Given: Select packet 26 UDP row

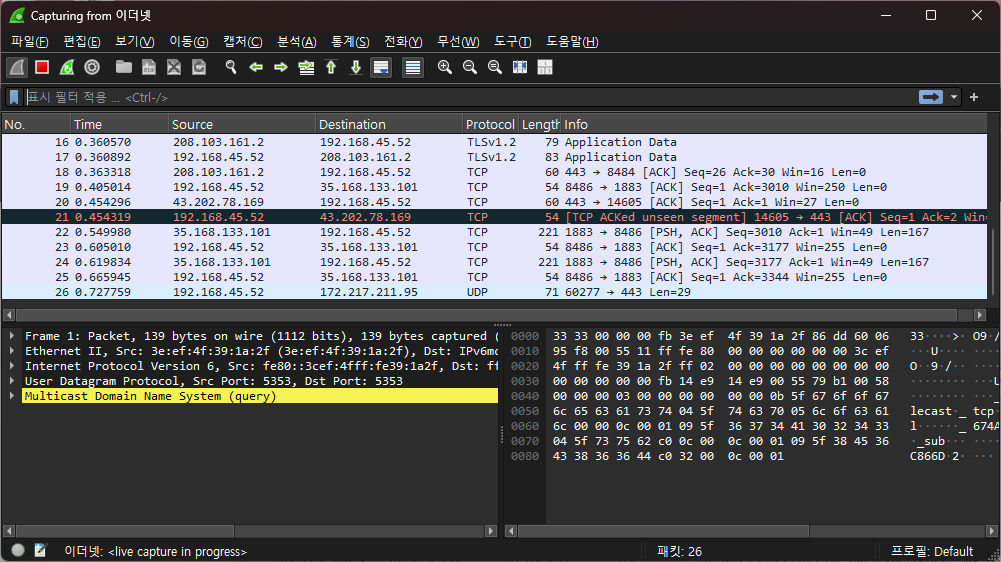Looking at the screenshot, I should tap(494, 292).
